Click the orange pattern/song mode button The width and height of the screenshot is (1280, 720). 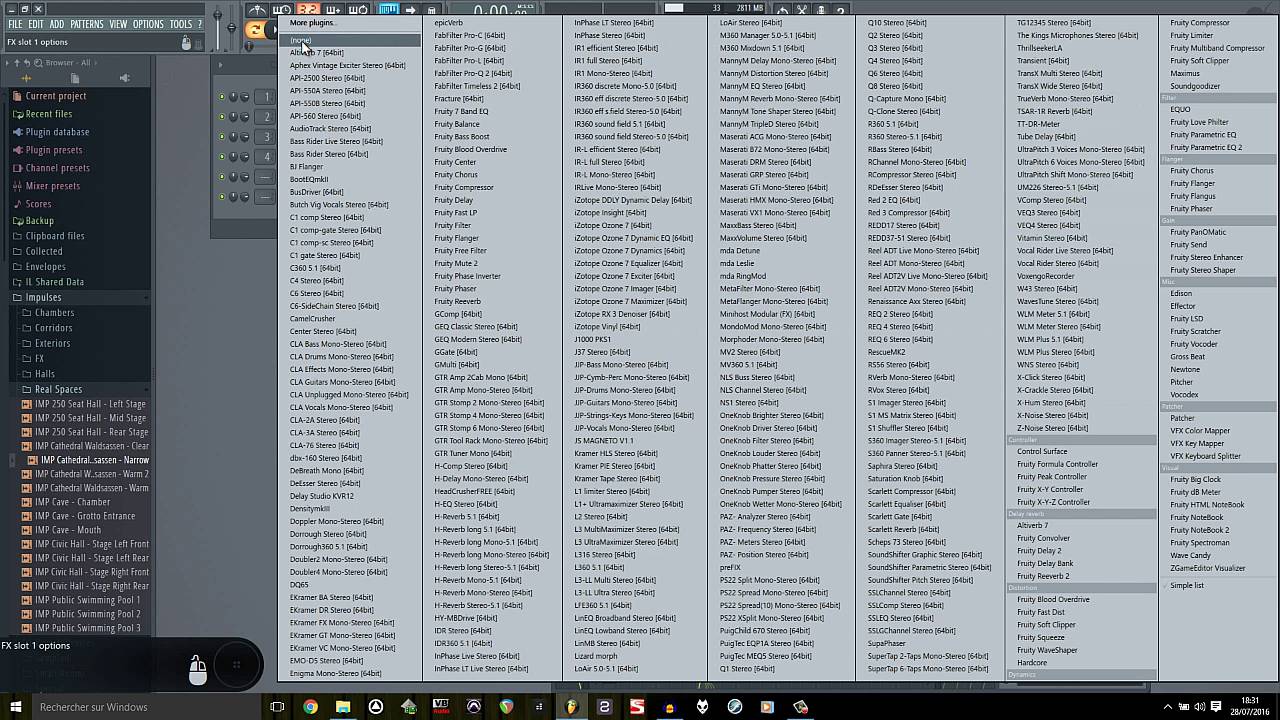click(x=256, y=30)
